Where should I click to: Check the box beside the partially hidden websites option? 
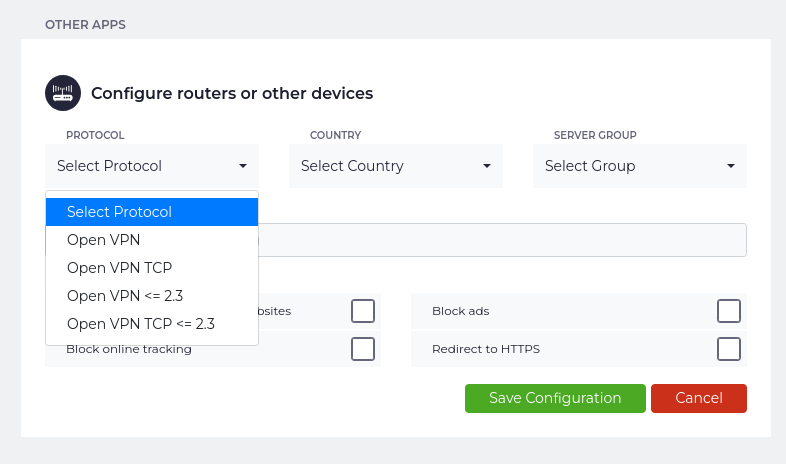(x=363, y=311)
